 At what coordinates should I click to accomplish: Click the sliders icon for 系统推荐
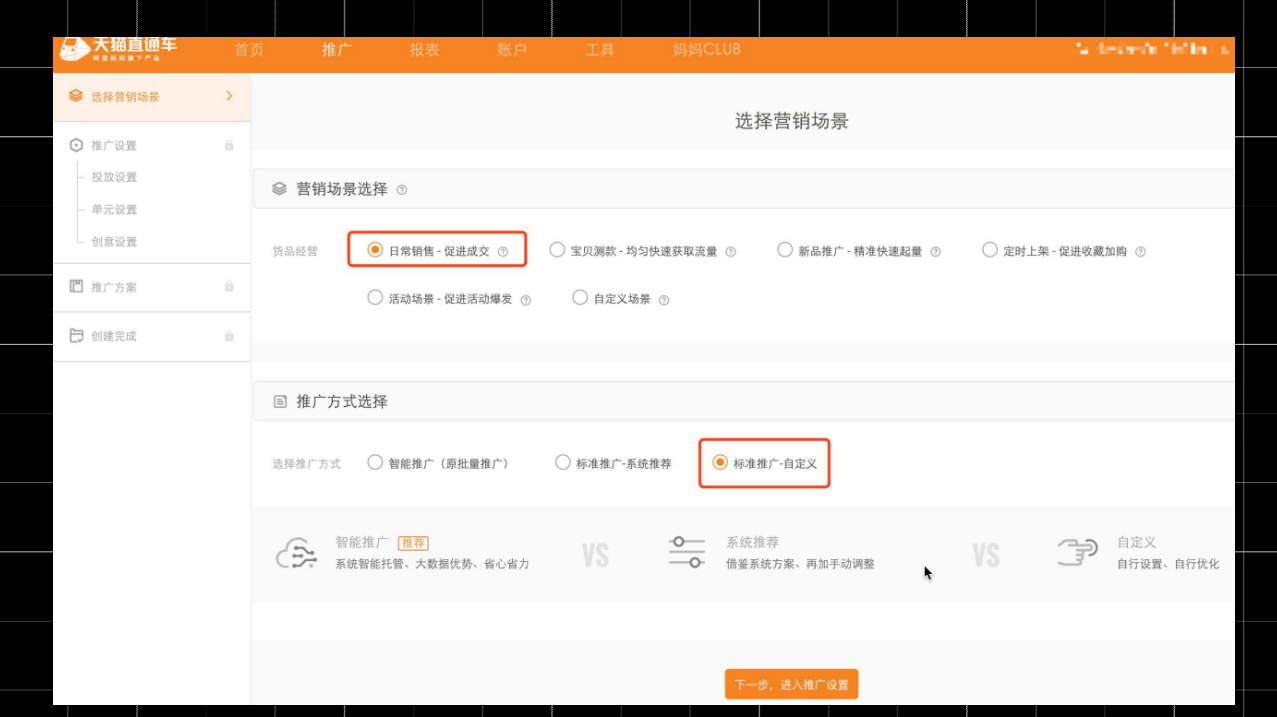coord(686,552)
